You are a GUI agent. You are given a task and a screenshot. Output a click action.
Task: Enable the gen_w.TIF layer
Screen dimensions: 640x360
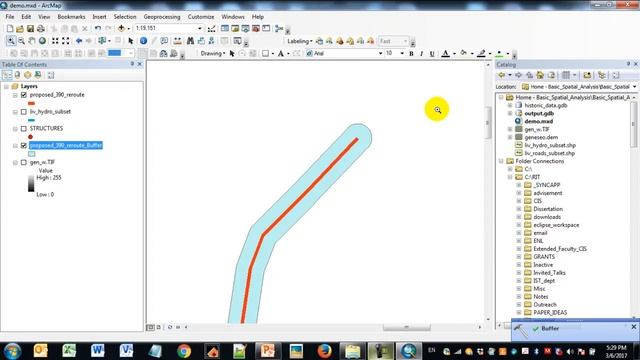(x=24, y=162)
